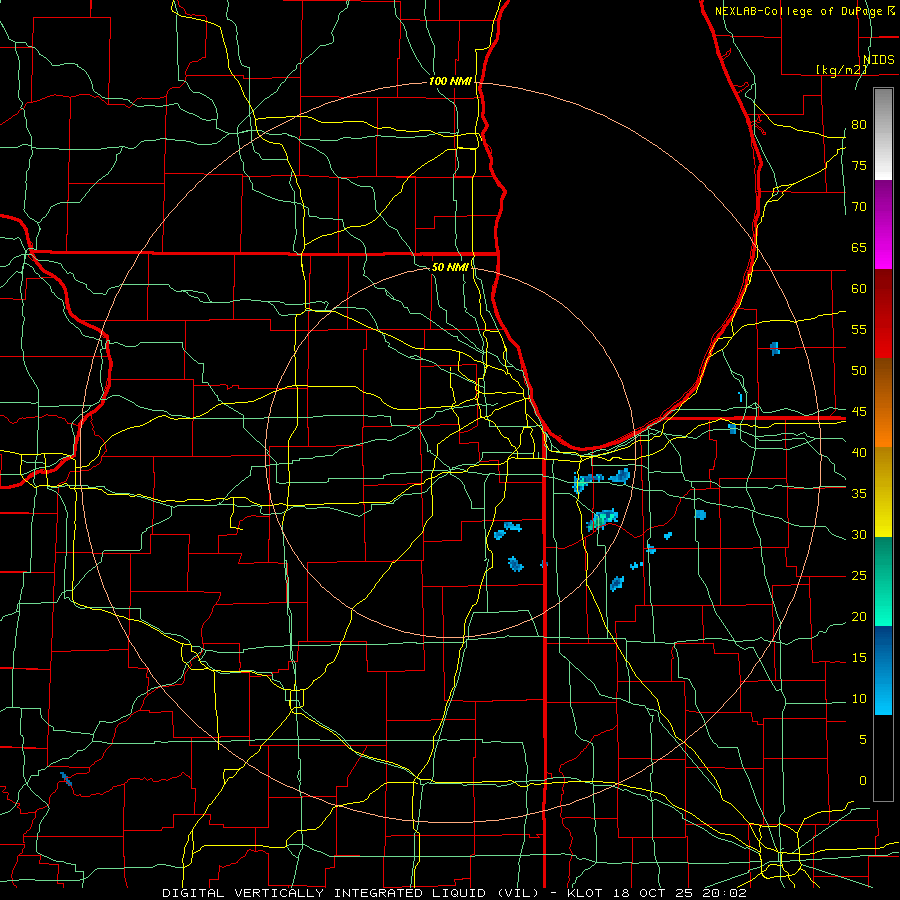The image size is (900, 900).
Task: Click the 30 value on legend
Action: 859,535
